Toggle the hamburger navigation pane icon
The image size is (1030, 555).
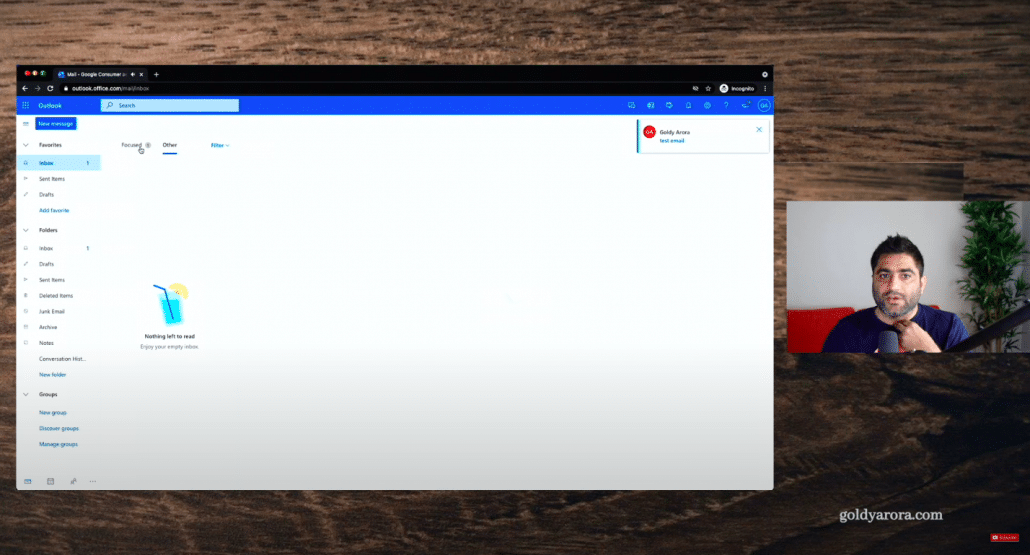pos(26,123)
